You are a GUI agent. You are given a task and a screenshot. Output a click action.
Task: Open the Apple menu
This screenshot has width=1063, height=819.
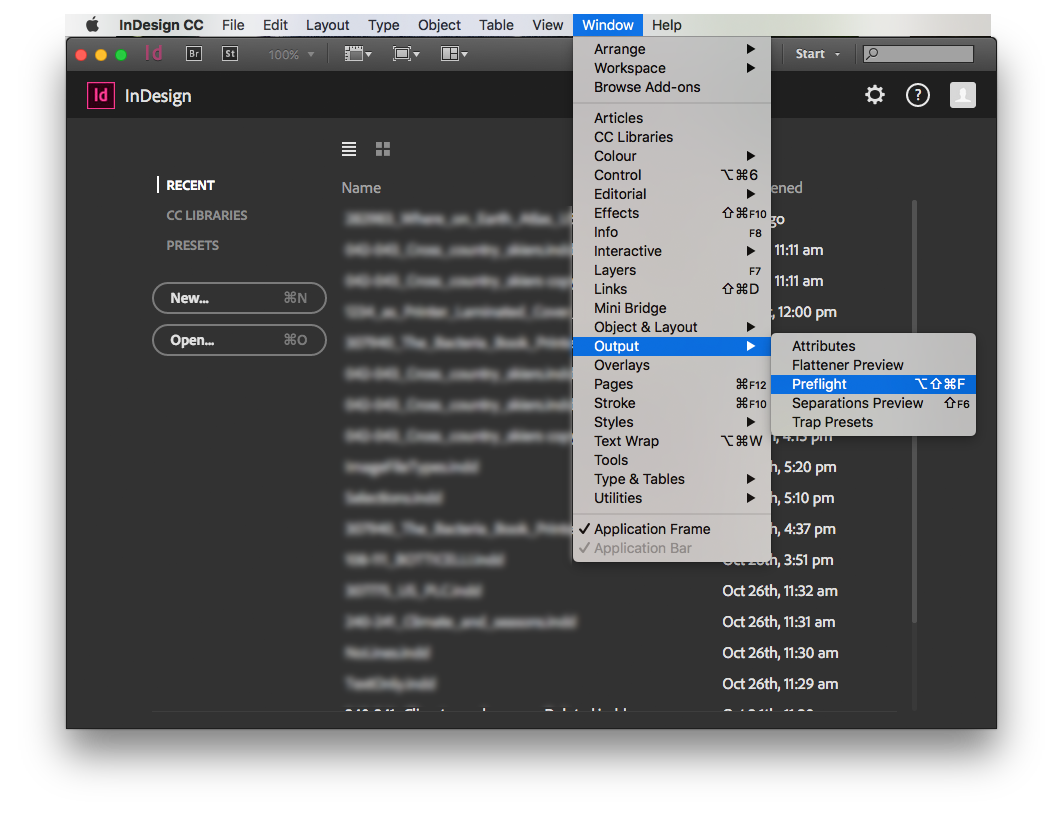pos(92,25)
